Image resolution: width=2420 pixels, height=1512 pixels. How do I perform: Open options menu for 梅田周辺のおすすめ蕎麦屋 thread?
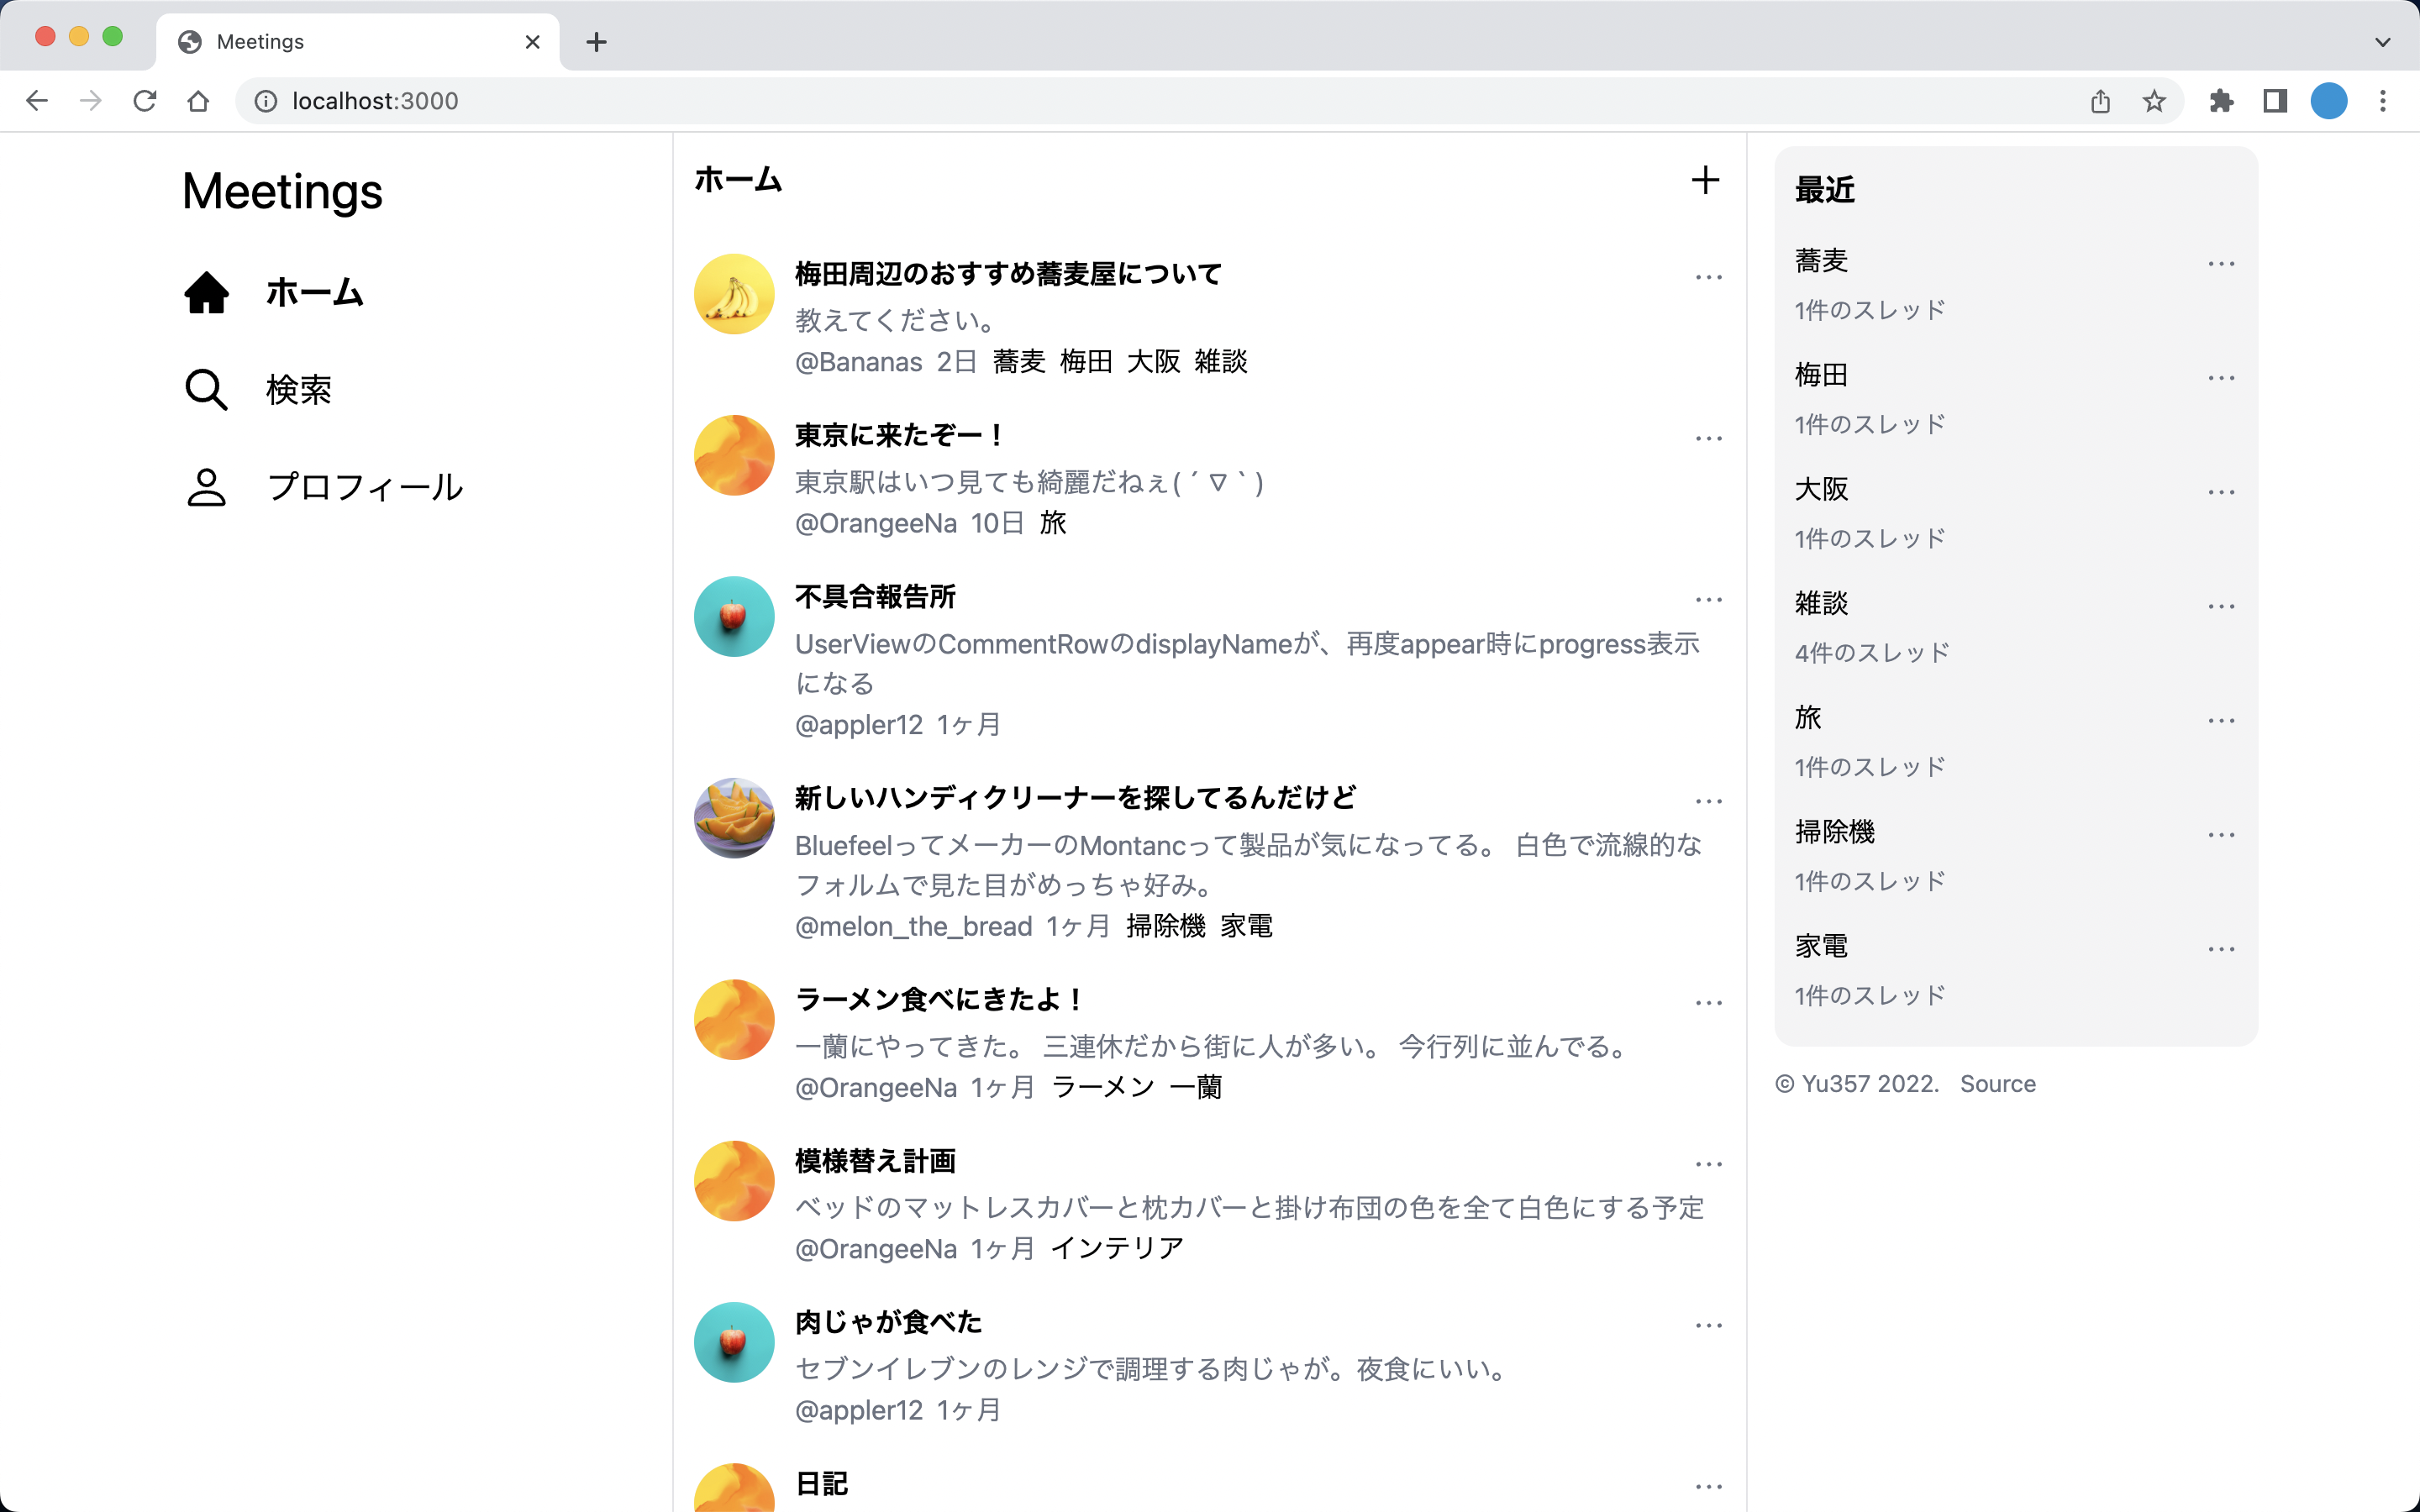click(x=1708, y=276)
